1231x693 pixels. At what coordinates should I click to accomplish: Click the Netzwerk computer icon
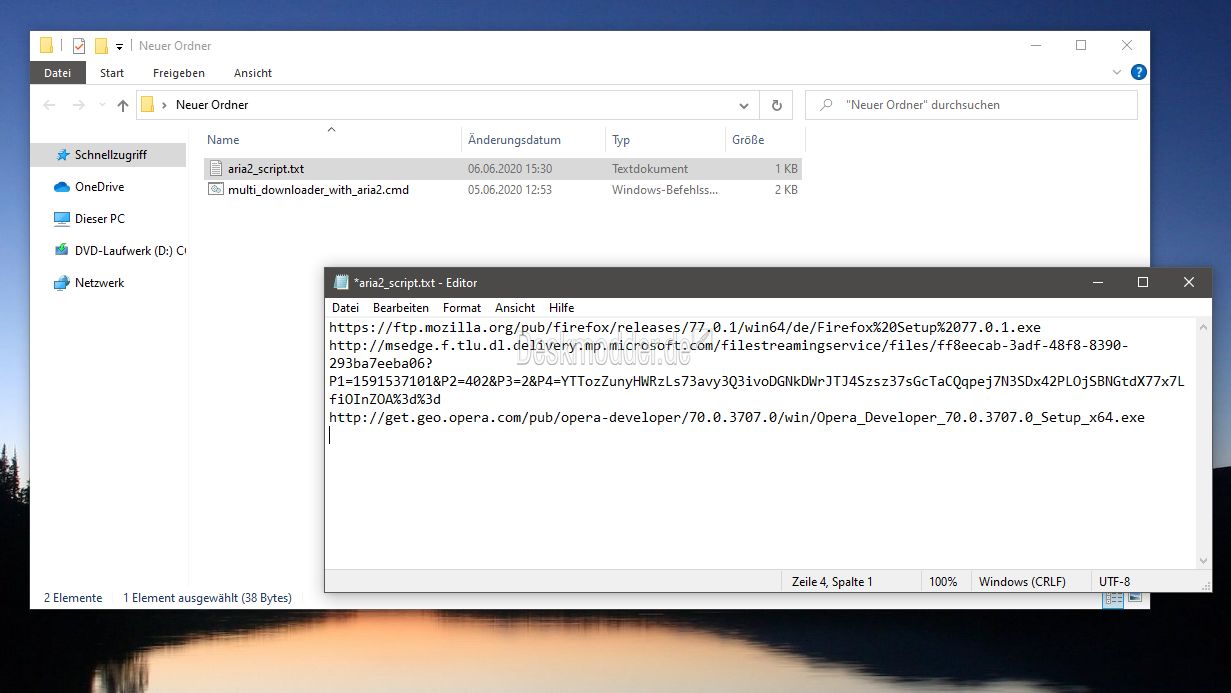tap(62, 283)
